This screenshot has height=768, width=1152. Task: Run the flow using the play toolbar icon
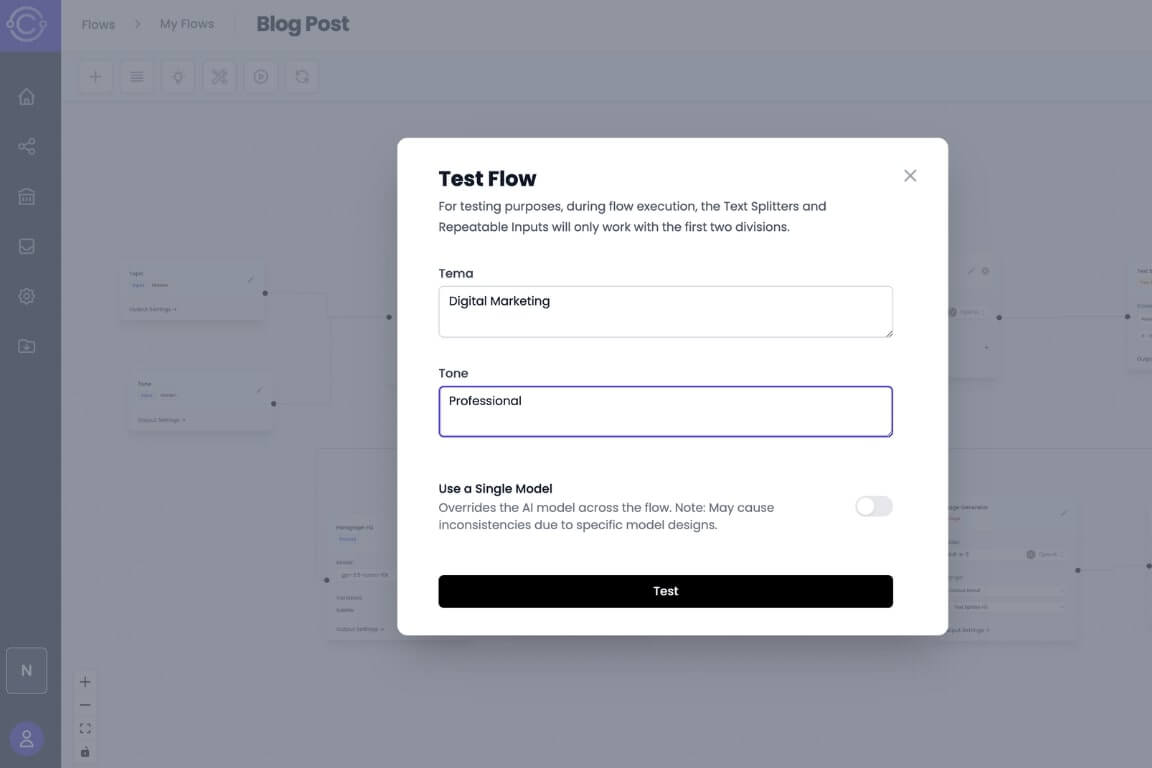click(x=260, y=76)
